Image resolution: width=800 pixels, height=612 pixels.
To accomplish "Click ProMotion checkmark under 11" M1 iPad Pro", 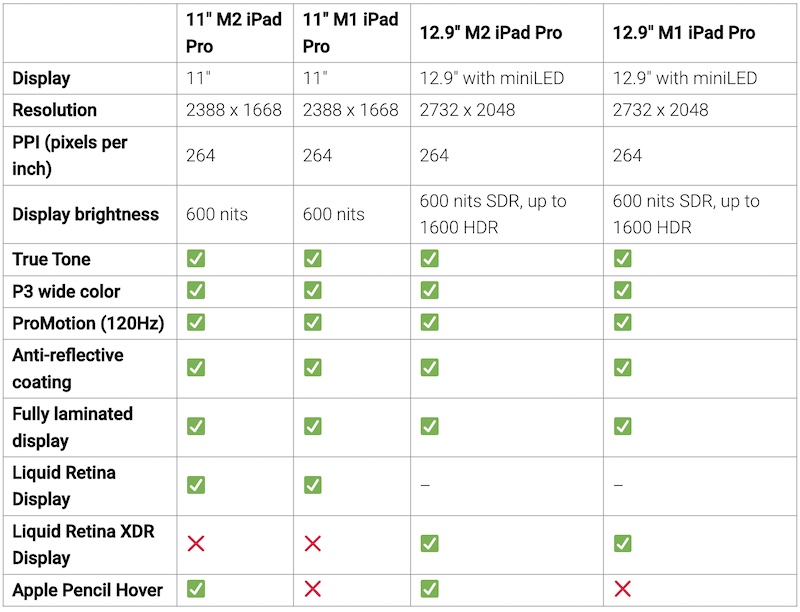I will point(313,323).
